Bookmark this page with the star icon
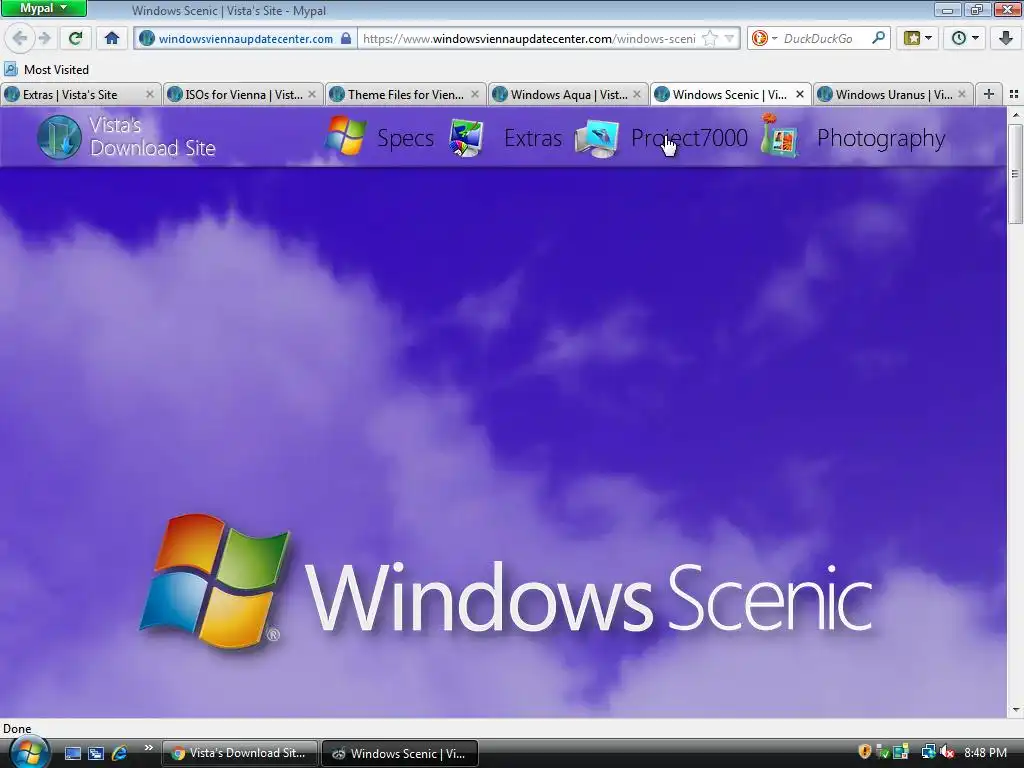 [x=709, y=39]
